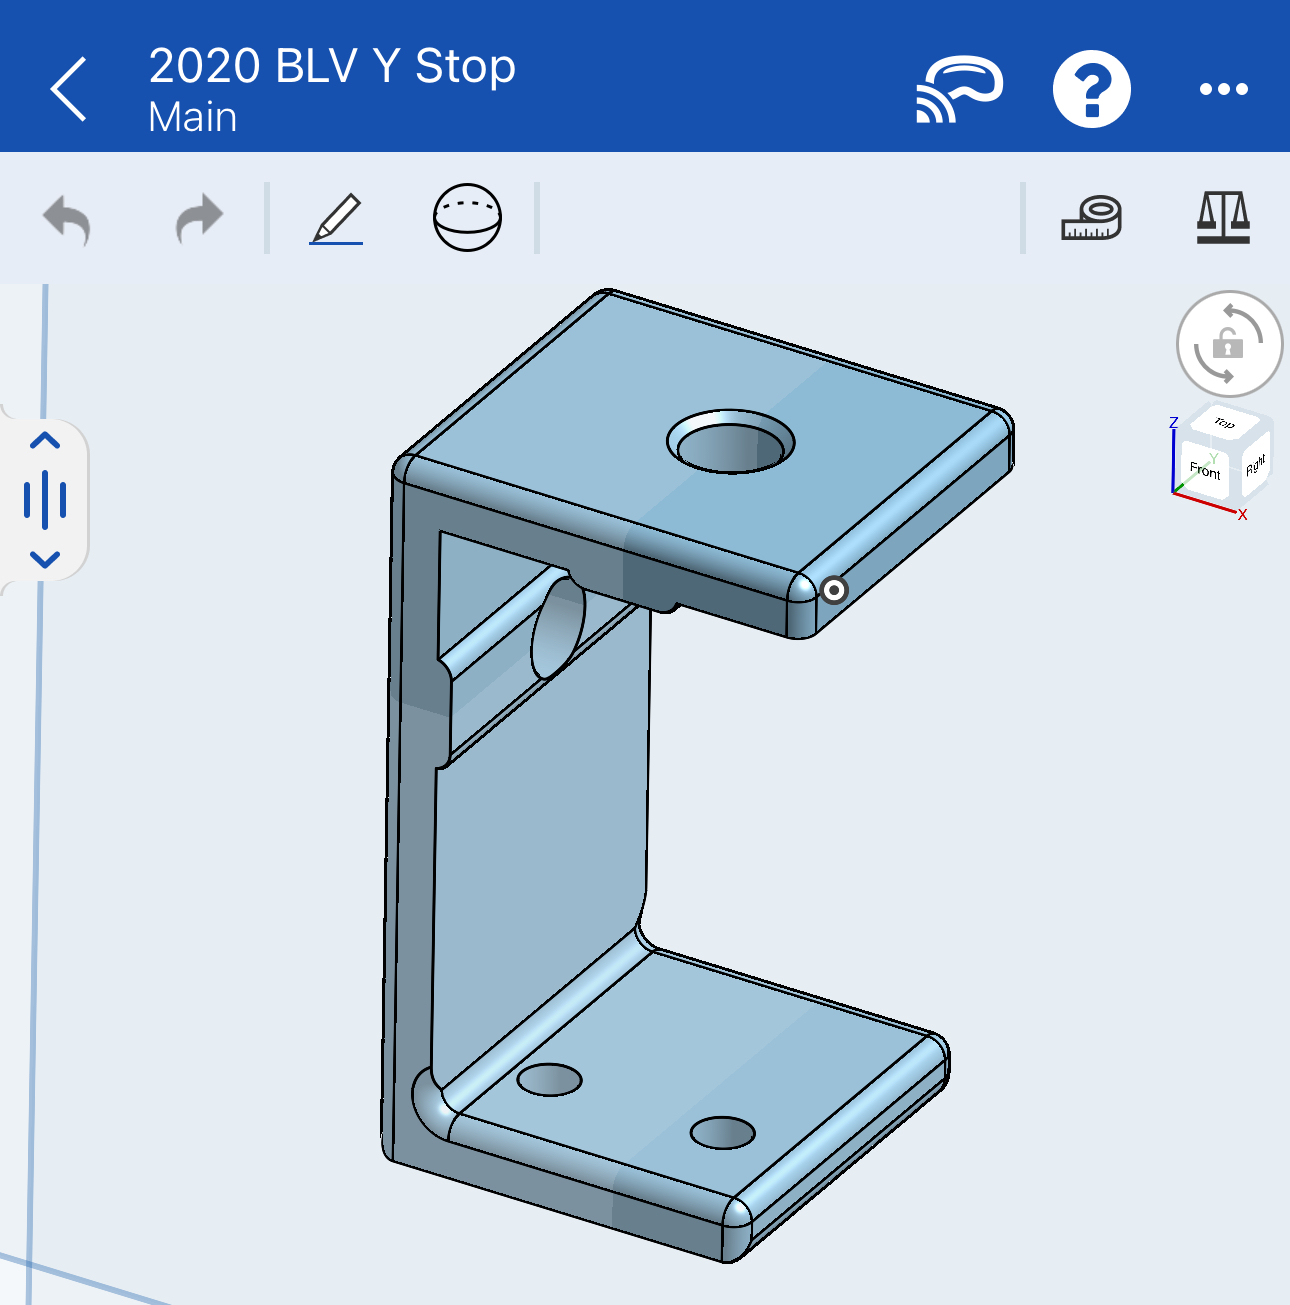Viewport: 1290px width, 1305px height.
Task: Open the three-dot more options menu
Action: [1224, 89]
